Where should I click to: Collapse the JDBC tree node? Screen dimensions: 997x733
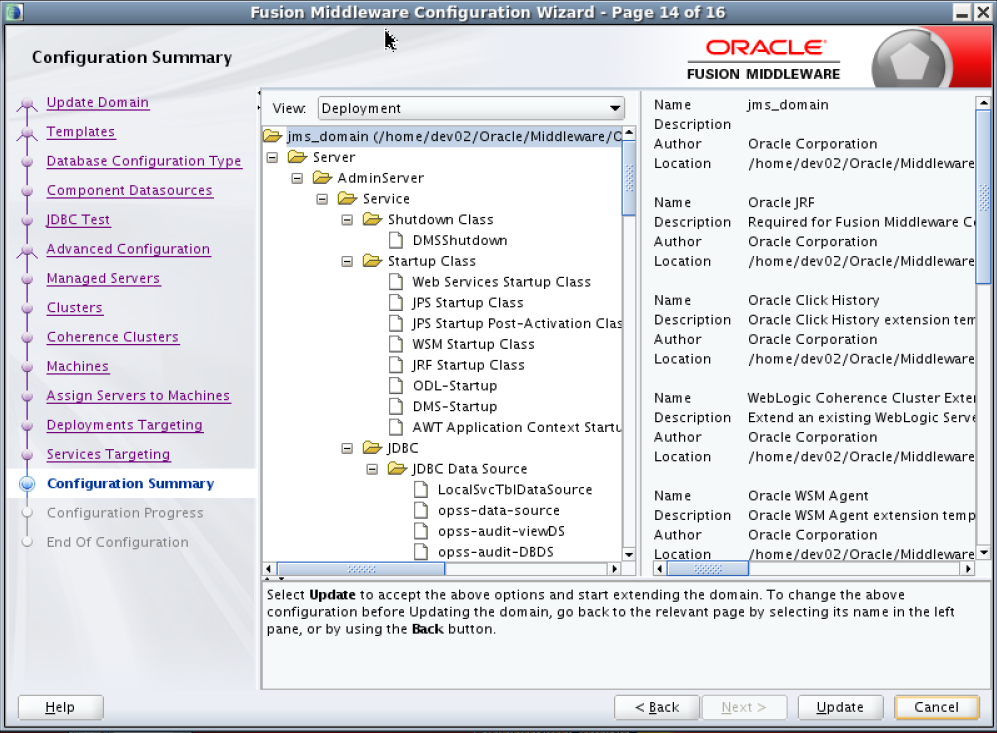(x=347, y=448)
